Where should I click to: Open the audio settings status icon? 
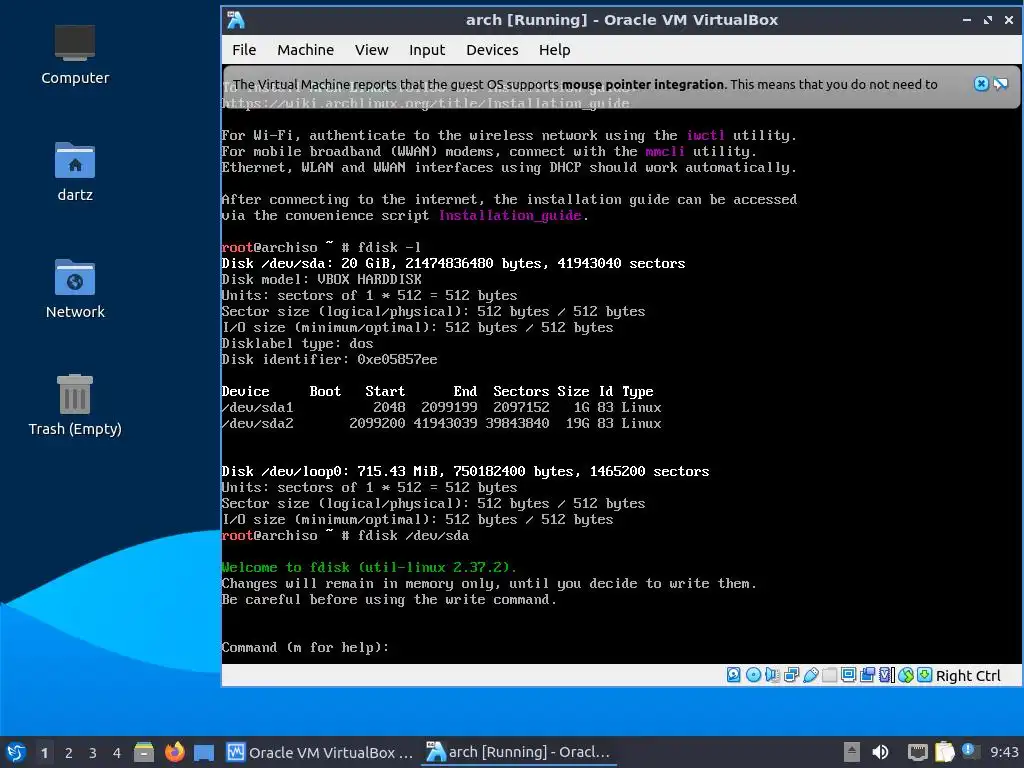click(772, 675)
